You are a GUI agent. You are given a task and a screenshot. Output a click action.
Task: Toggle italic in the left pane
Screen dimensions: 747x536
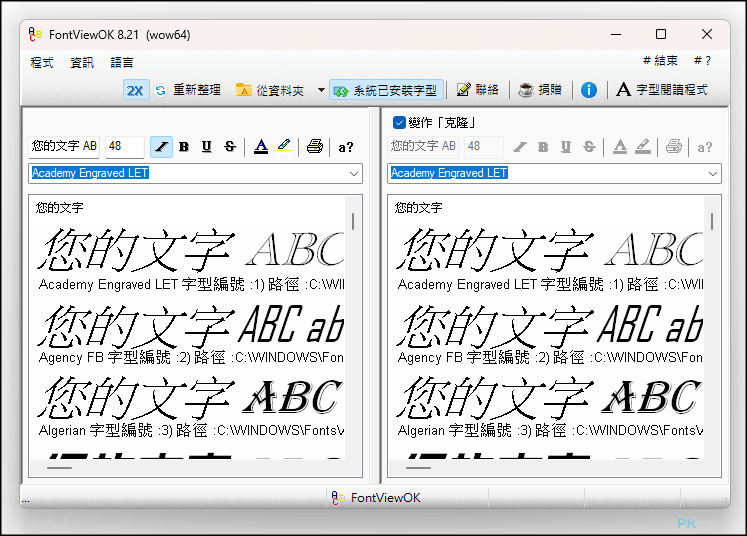point(161,147)
